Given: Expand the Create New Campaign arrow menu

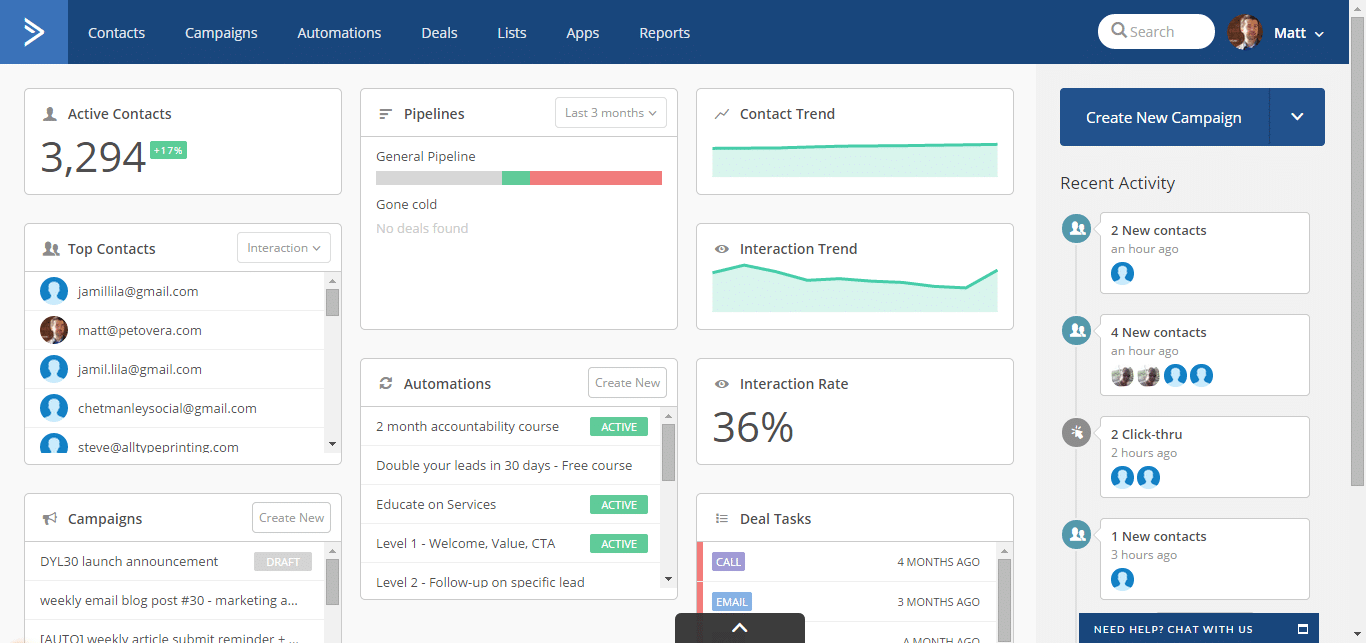Looking at the screenshot, I should pos(1297,117).
